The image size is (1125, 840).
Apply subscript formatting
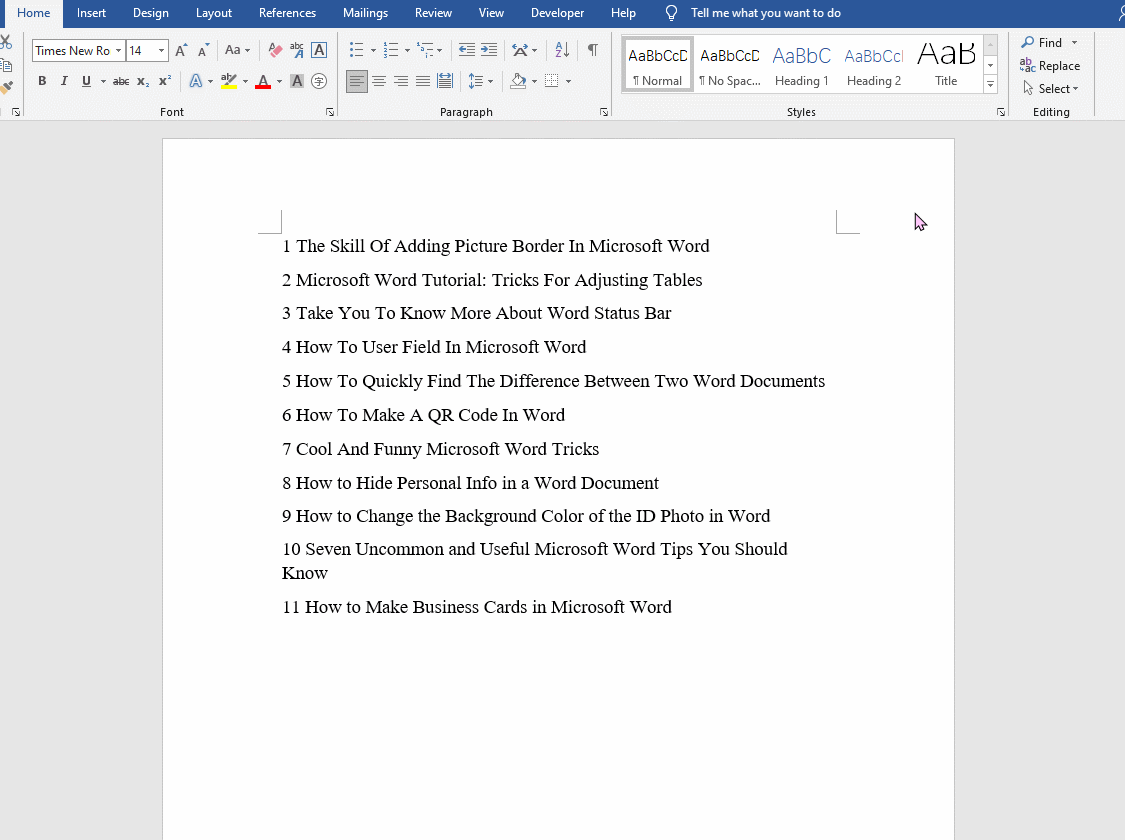(x=143, y=81)
